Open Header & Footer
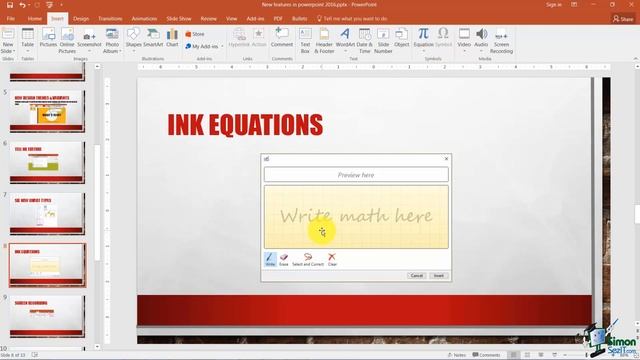The width and height of the screenshot is (640, 360). (324, 41)
